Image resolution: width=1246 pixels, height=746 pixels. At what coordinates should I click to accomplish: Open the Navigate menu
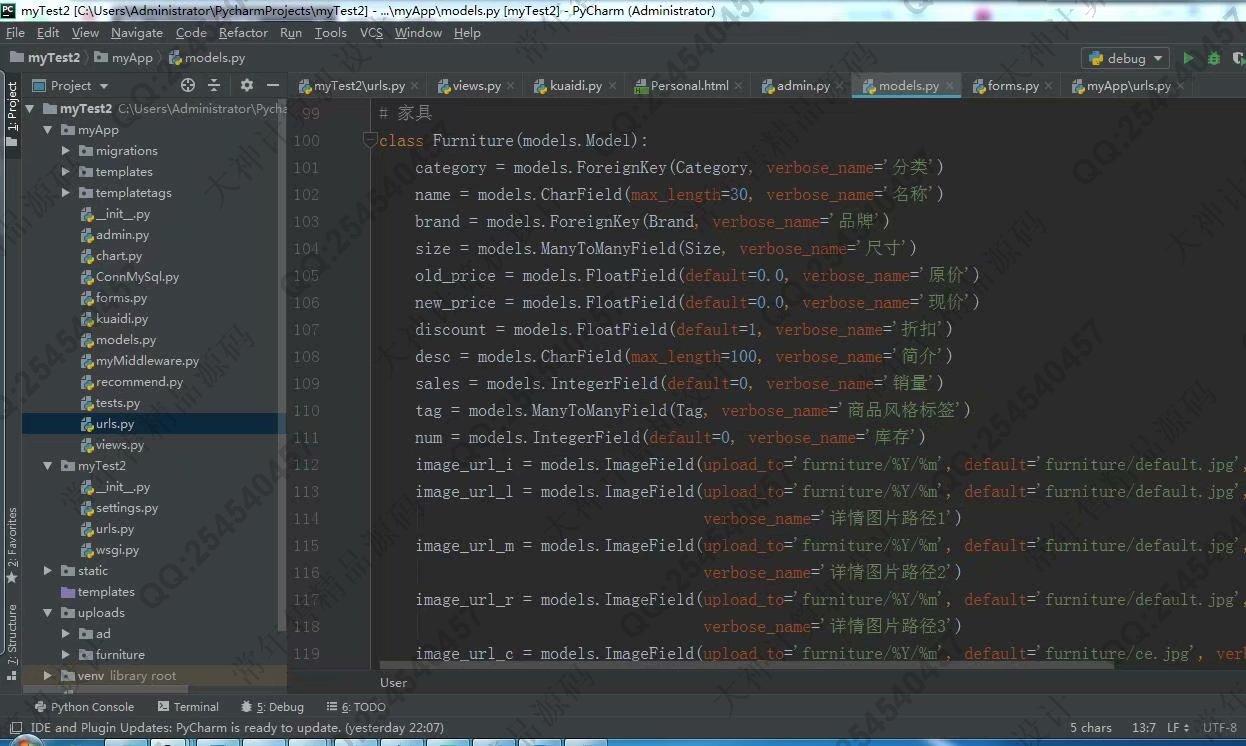[x=136, y=33]
